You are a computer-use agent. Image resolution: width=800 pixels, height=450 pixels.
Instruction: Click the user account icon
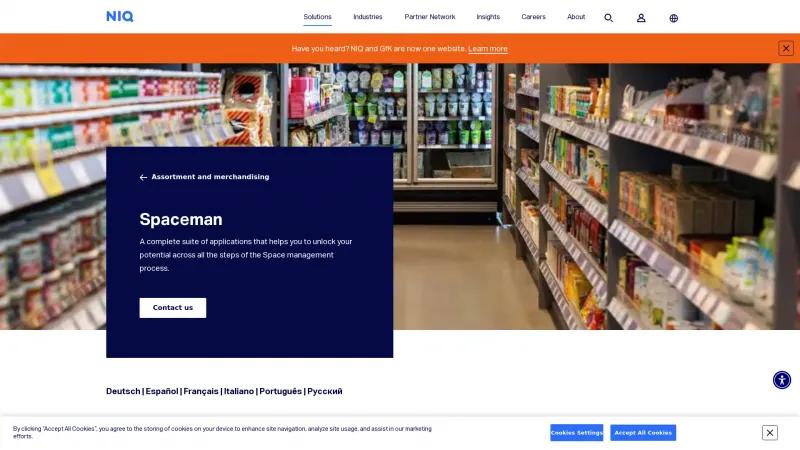pyautogui.click(x=641, y=18)
